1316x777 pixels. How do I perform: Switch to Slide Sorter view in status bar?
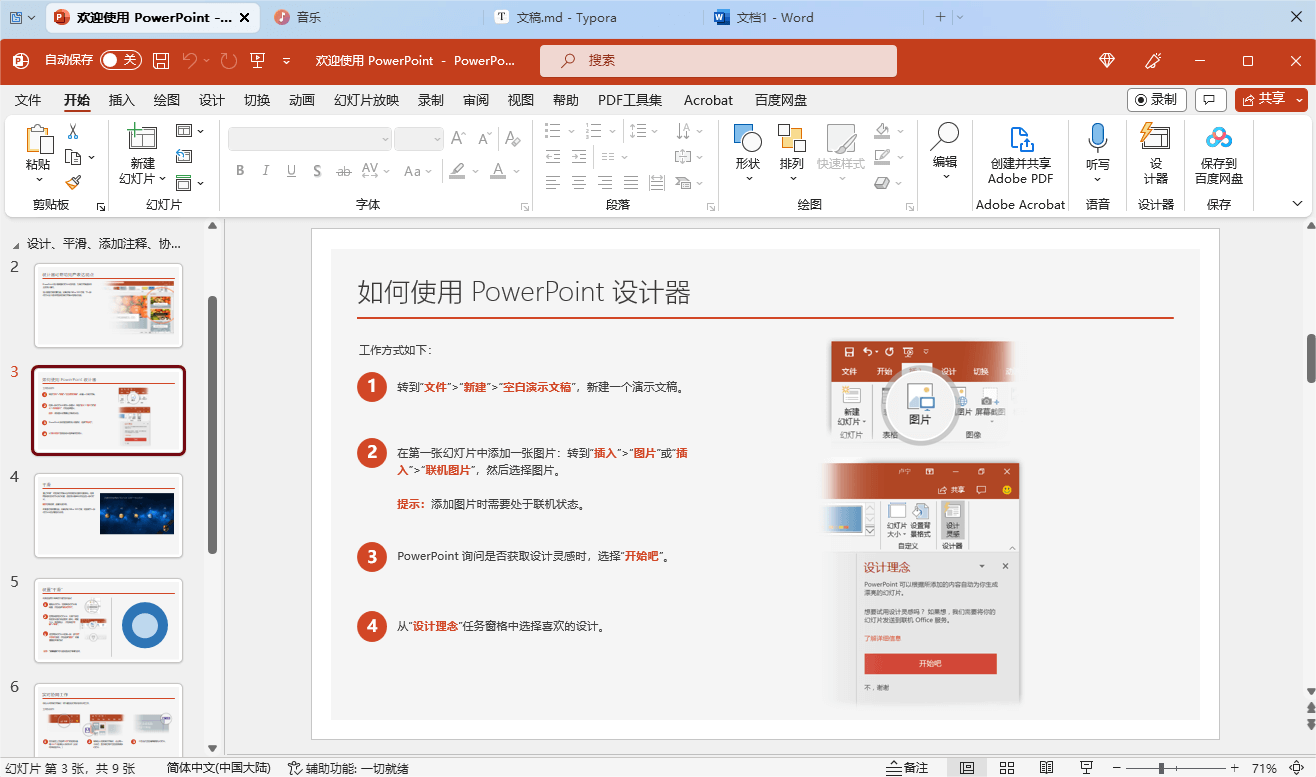click(x=1007, y=768)
